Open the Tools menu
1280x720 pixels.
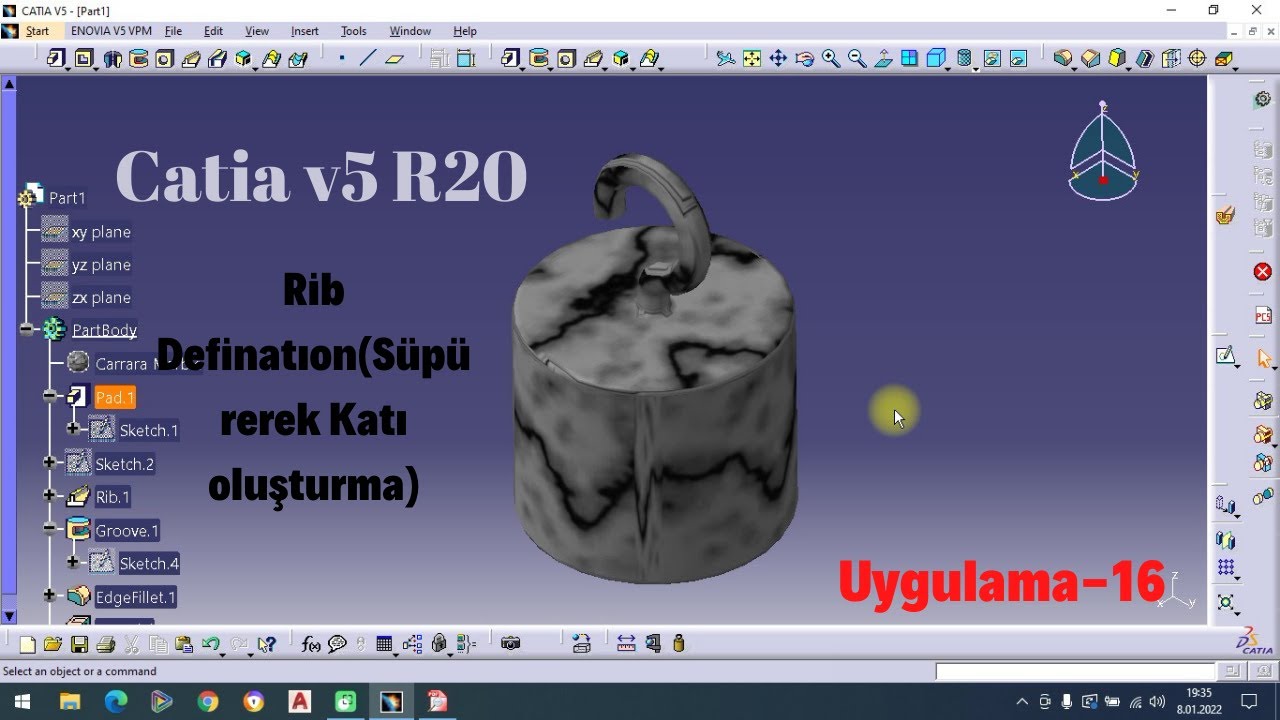point(354,31)
